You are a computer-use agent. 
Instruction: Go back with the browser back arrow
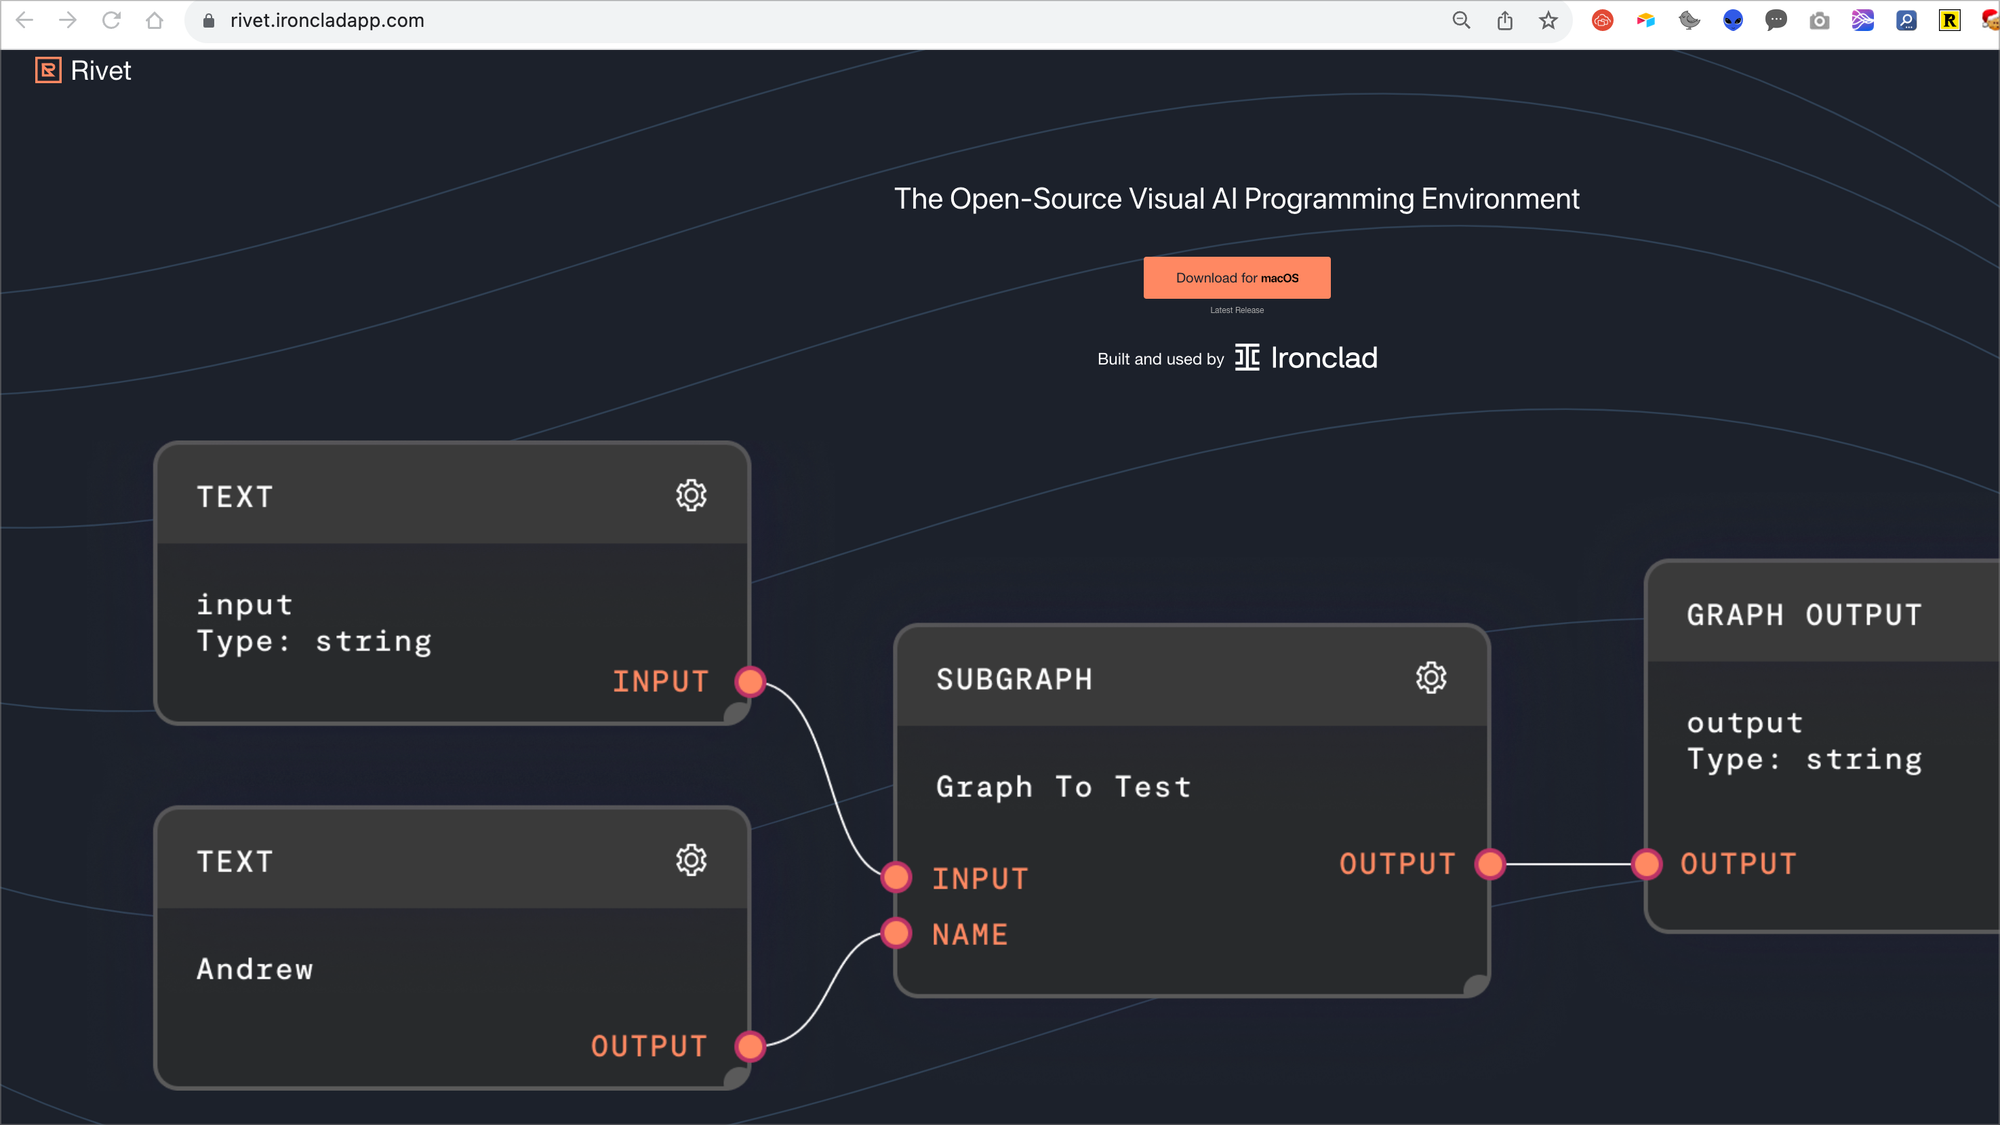(x=25, y=20)
